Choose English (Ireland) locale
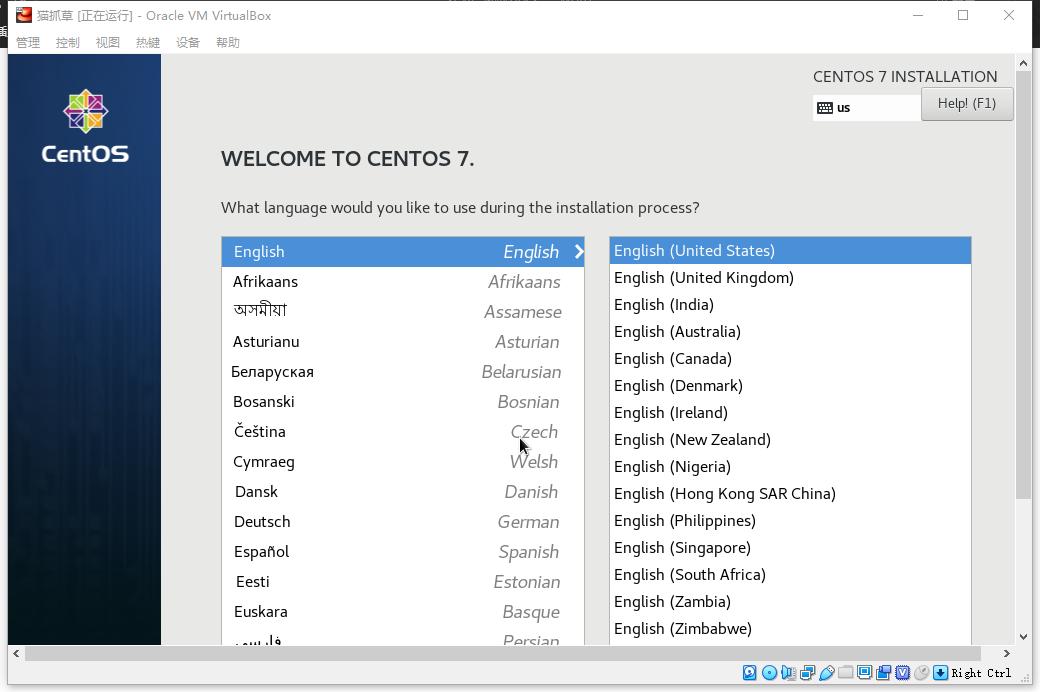 pos(790,413)
